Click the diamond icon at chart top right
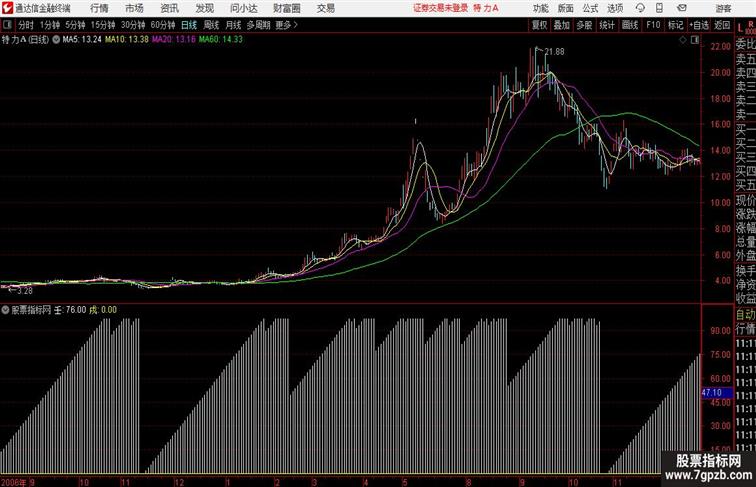The height and width of the screenshot is (487, 756). coord(683,40)
